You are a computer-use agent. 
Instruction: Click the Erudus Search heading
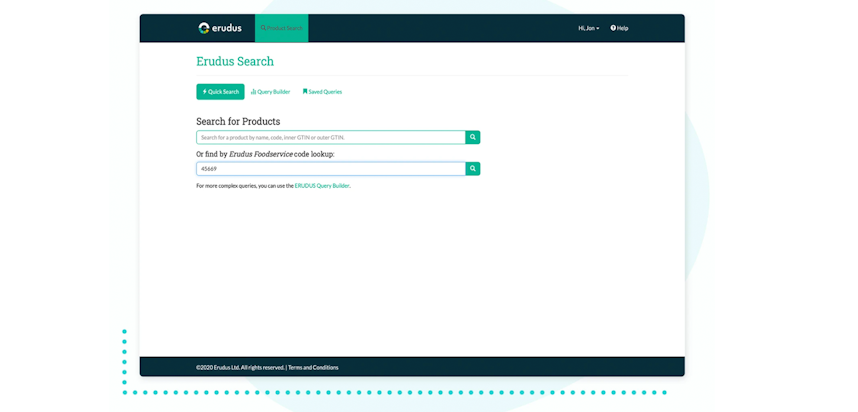pos(235,61)
